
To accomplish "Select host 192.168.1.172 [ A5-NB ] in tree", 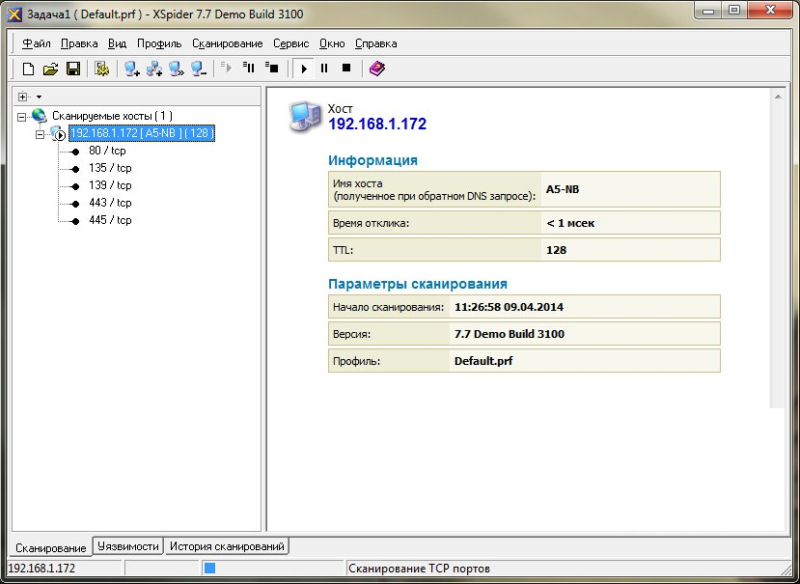I will [141, 133].
